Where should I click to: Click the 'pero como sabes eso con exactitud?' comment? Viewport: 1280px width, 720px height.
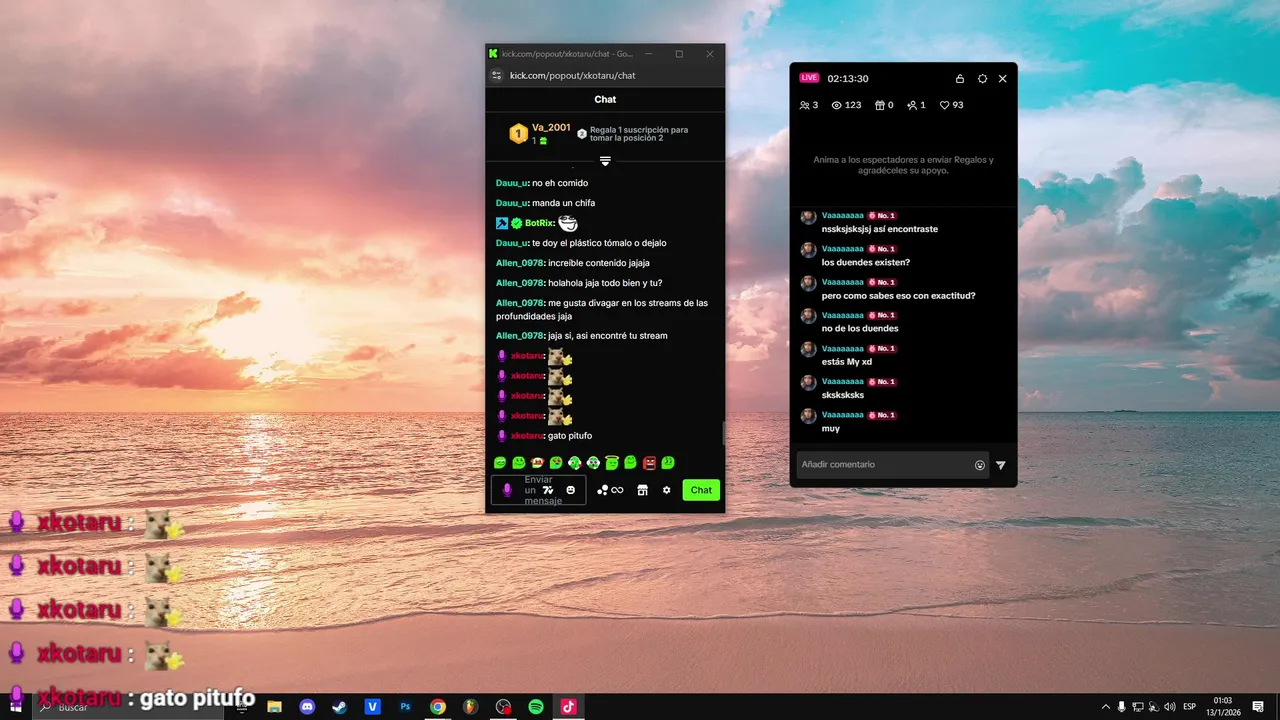click(x=898, y=296)
